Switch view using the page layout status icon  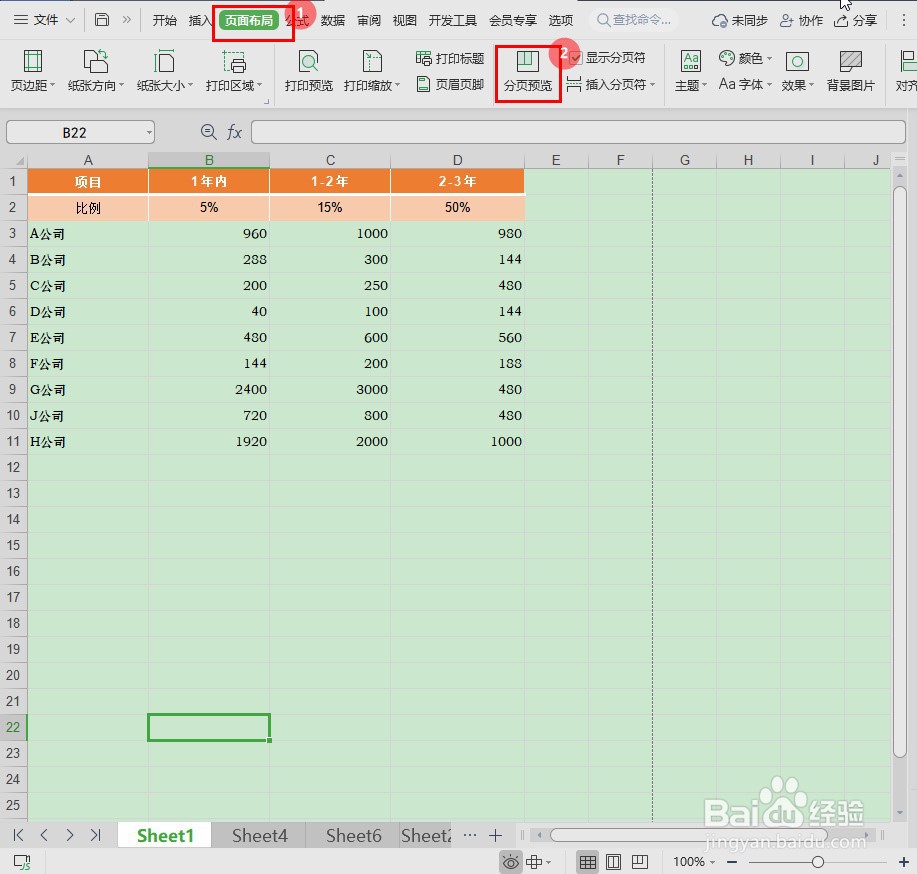614,861
